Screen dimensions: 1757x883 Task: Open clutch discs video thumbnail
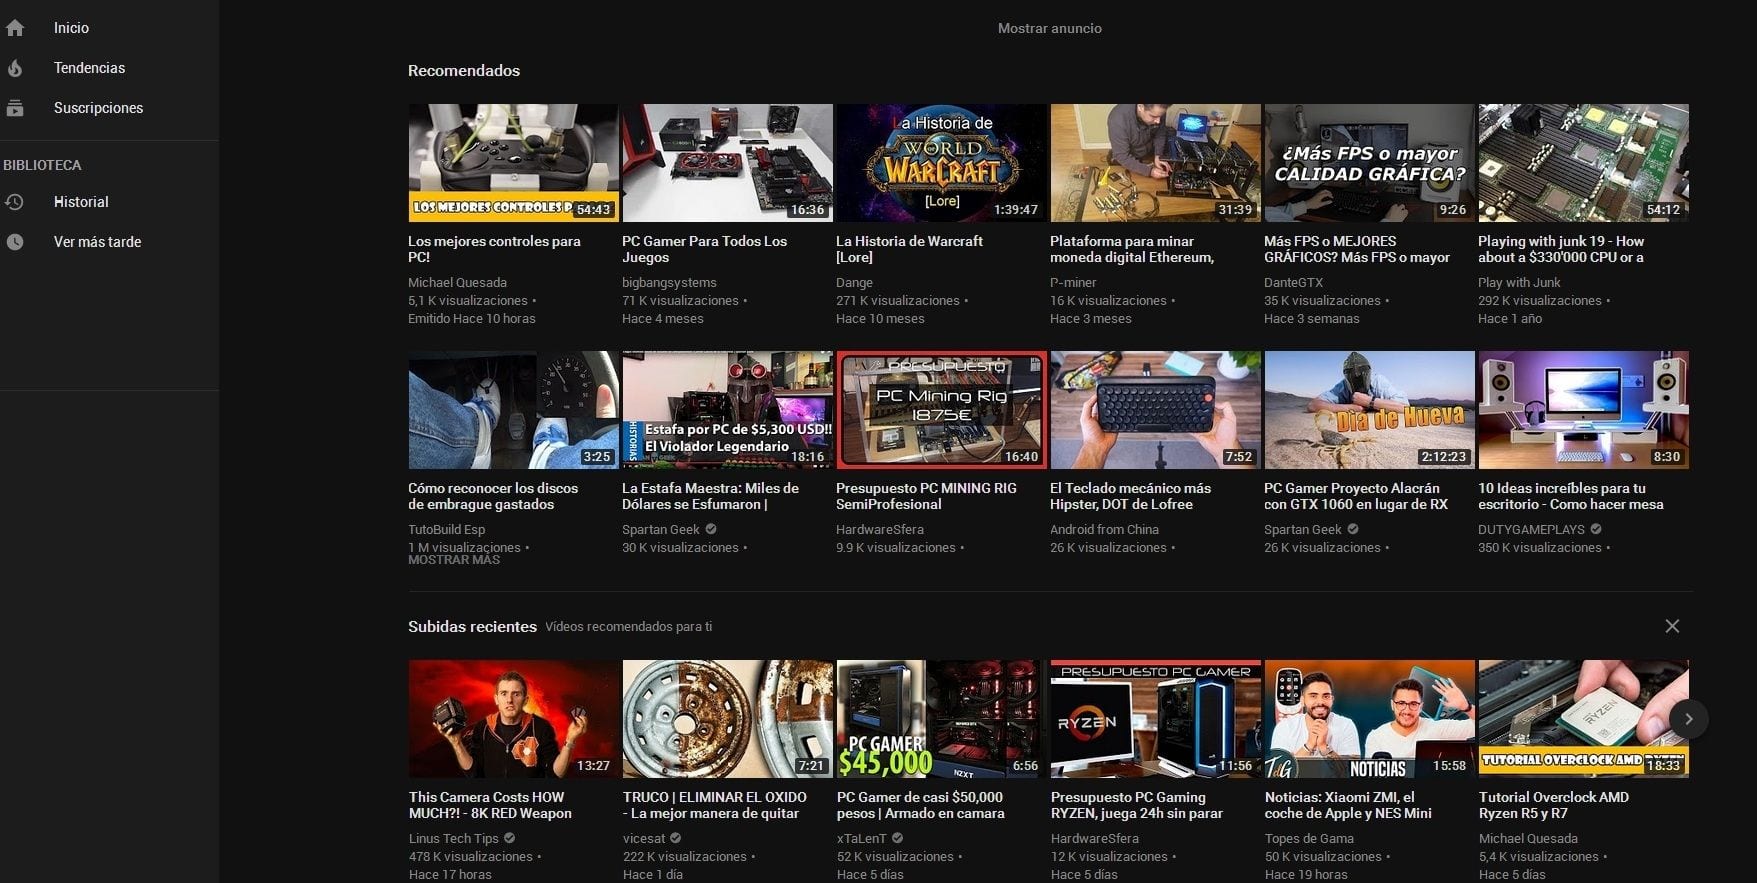pos(513,409)
